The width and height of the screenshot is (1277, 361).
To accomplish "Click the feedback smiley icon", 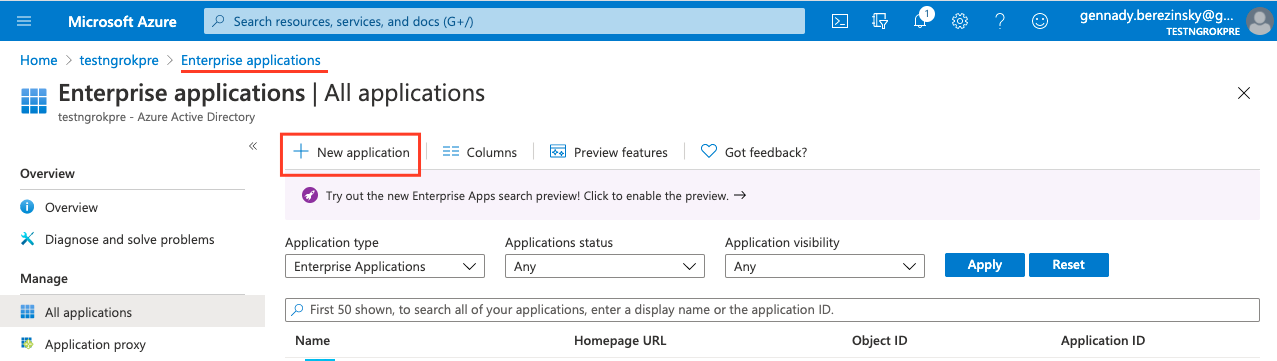I will pyautogui.click(x=1040, y=21).
